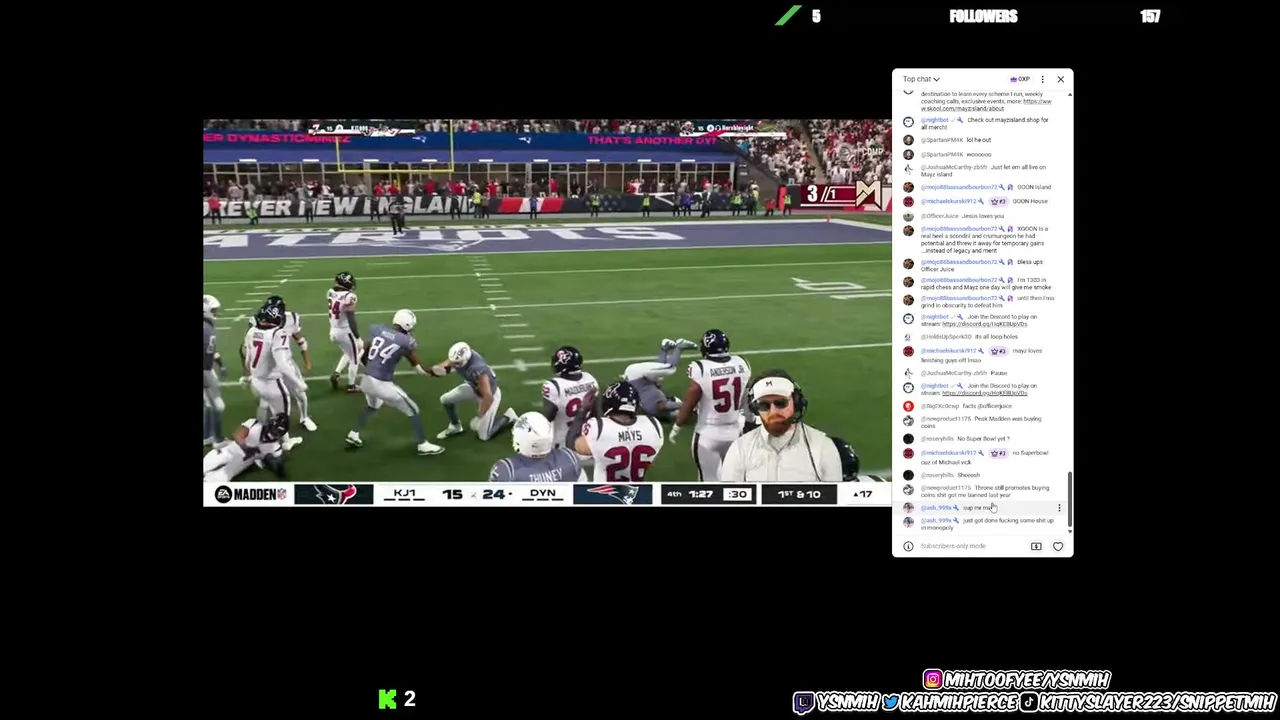Click the #3 crown badge on 'mayz loves' message
The width and height of the screenshot is (1280, 720).
[998, 351]
